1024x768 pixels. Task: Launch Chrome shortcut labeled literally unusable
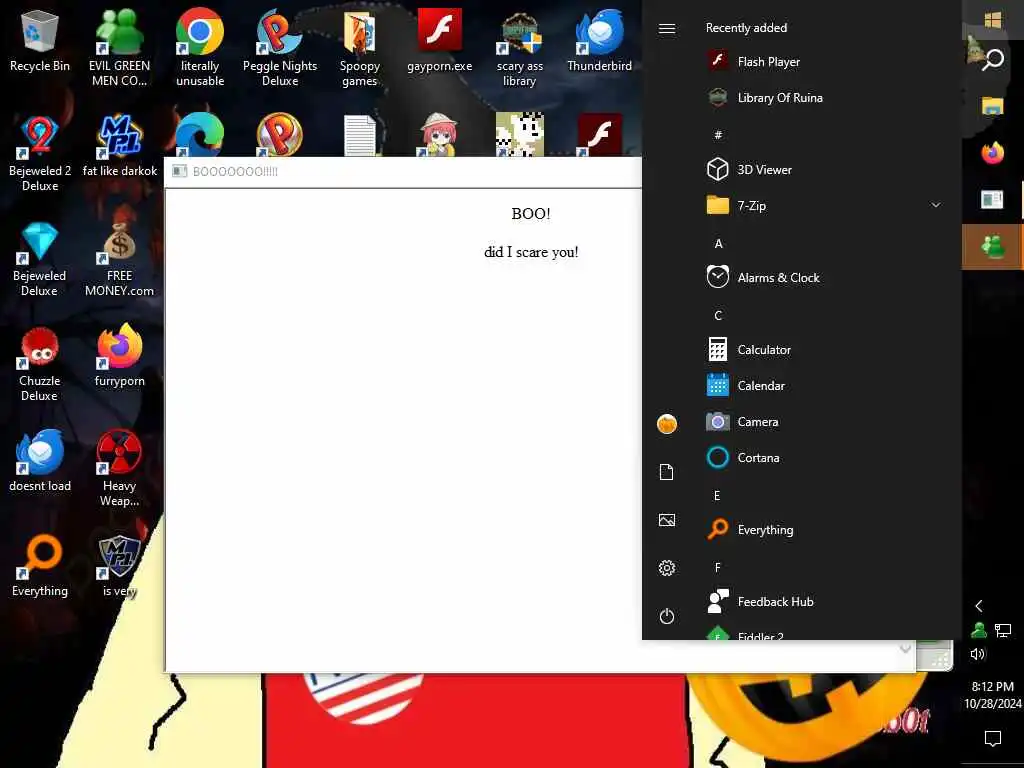[200, 48]
